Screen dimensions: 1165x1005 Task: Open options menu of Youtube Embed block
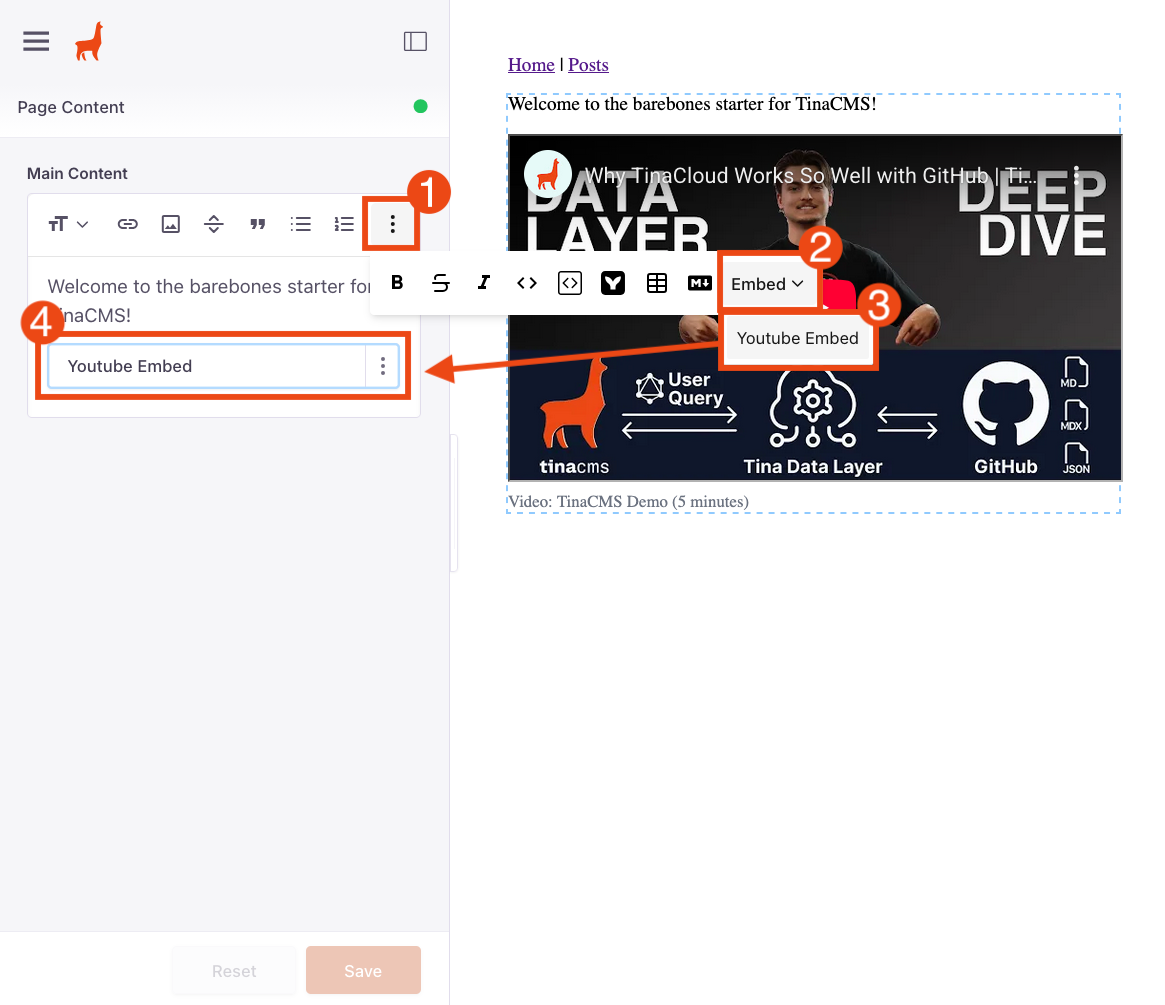383,366
